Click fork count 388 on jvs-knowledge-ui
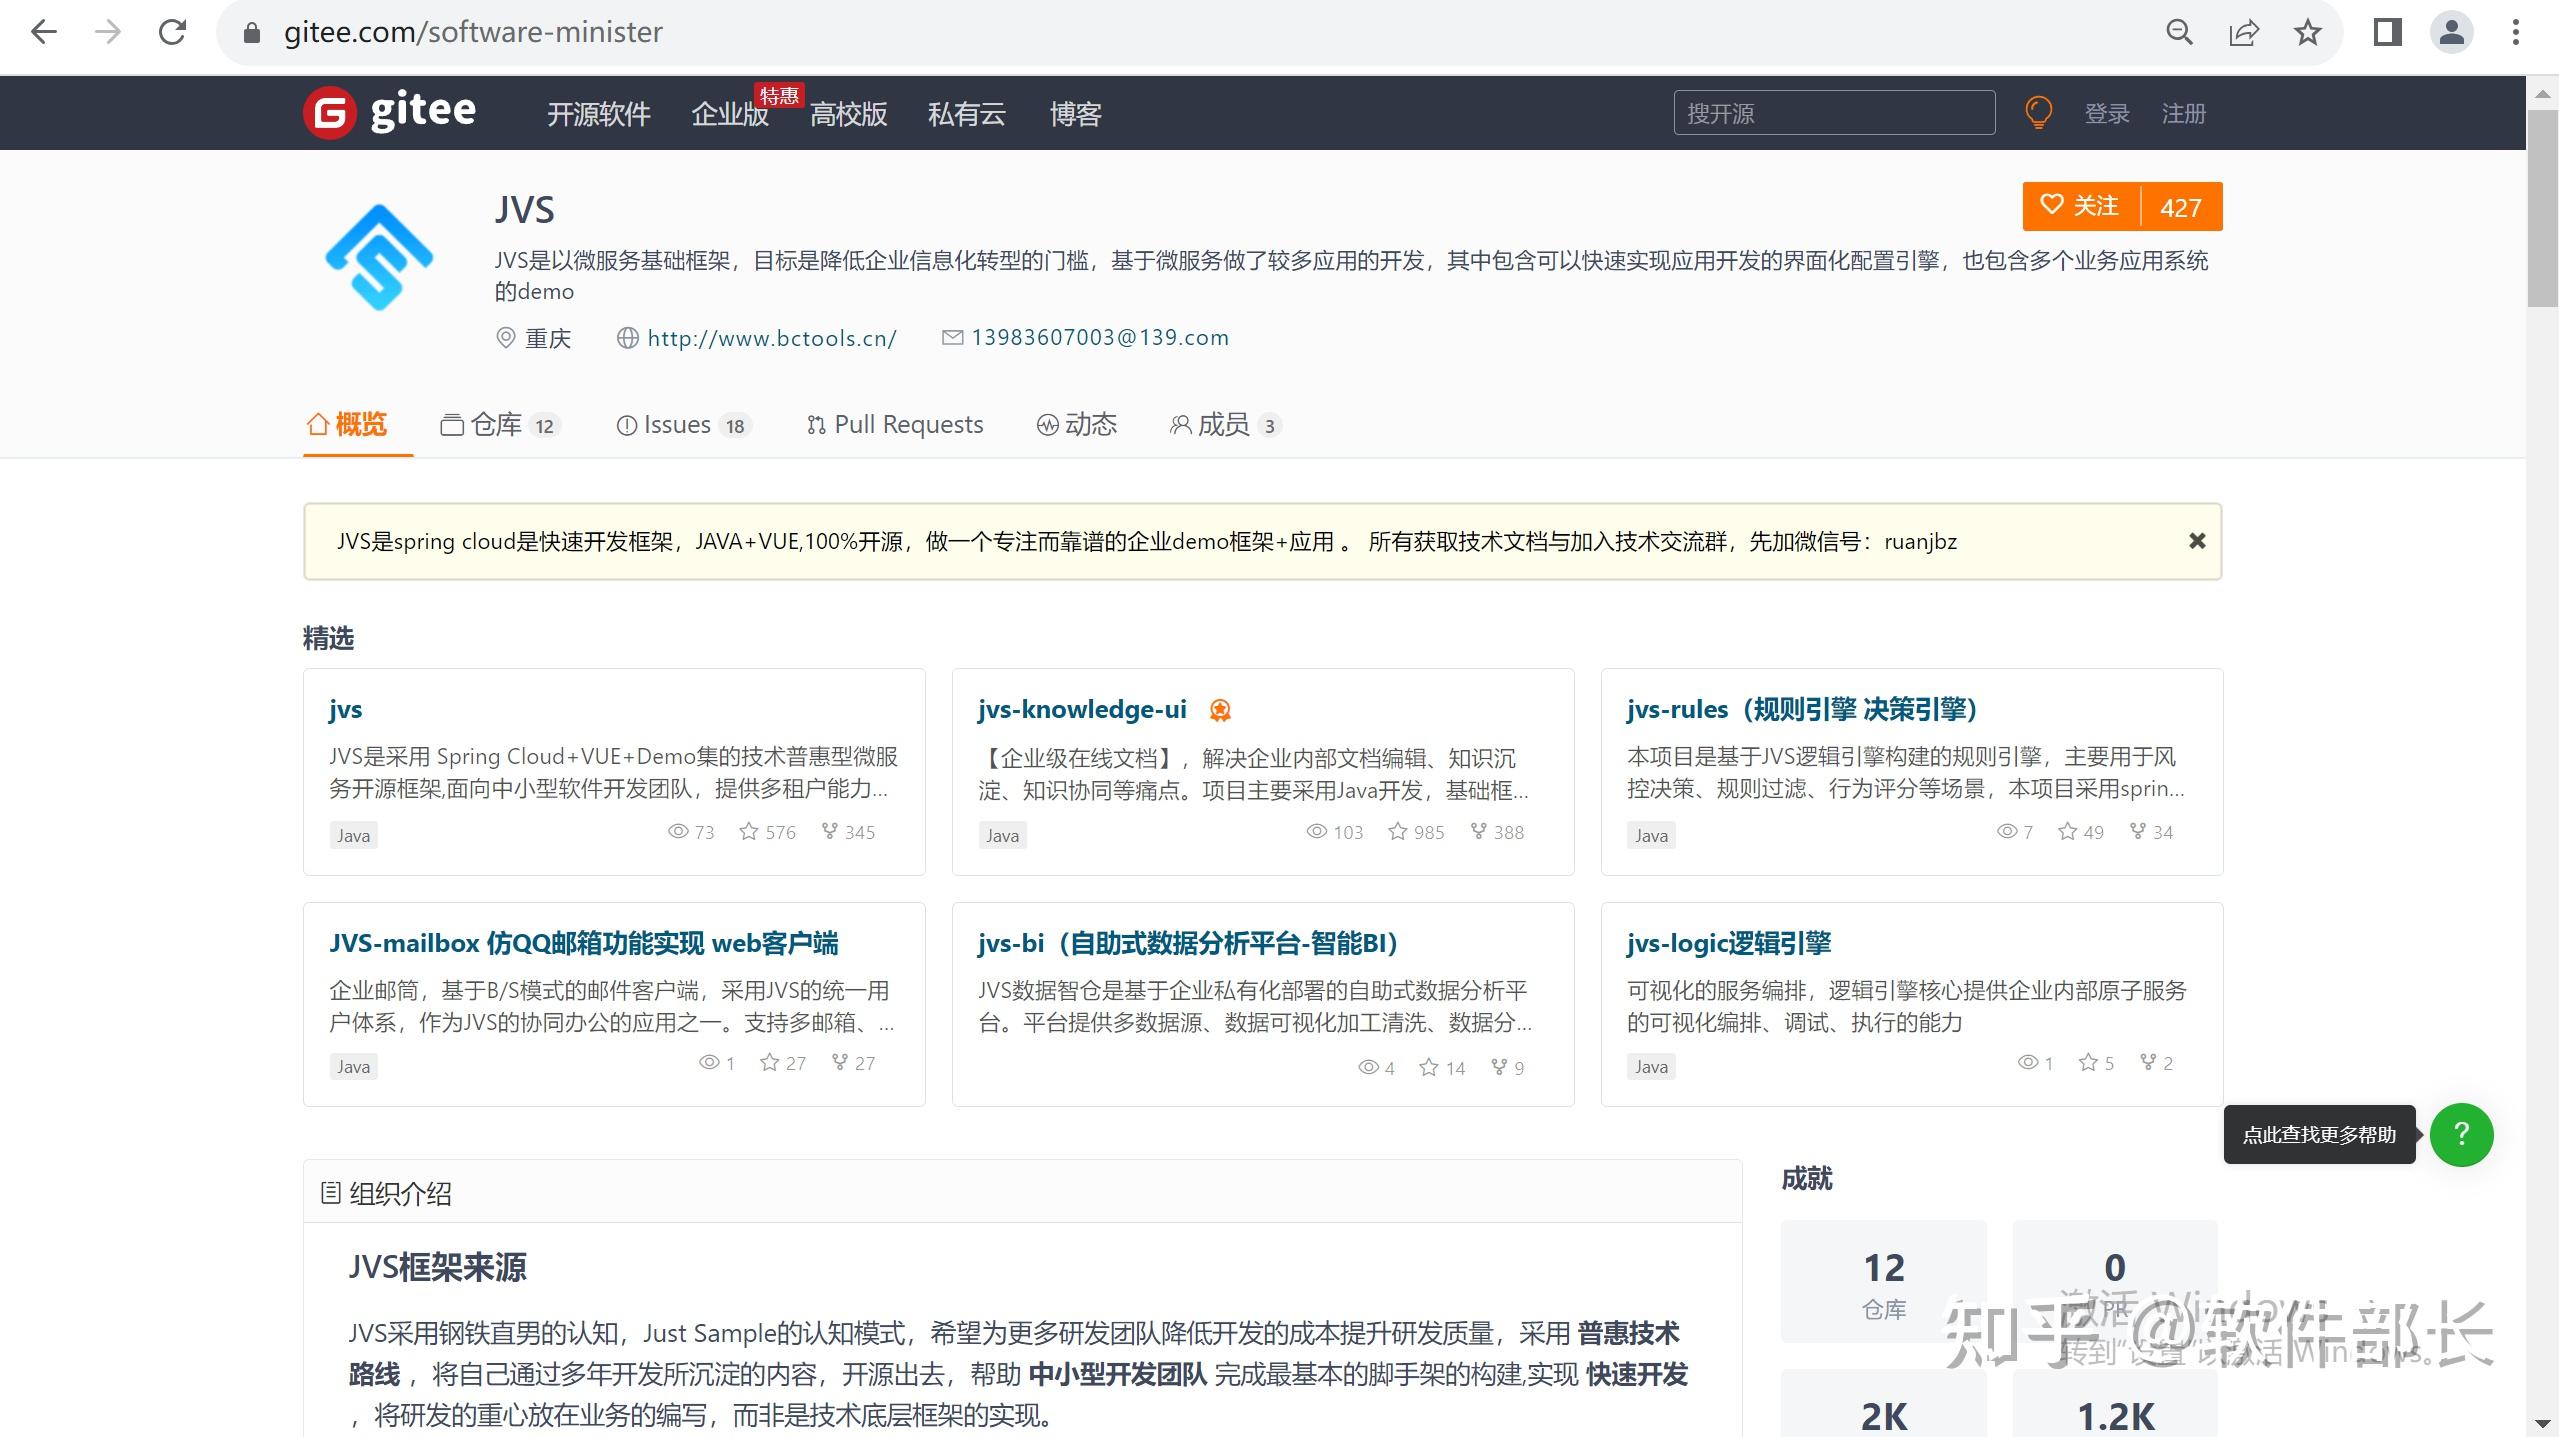 click(1497, 832)
